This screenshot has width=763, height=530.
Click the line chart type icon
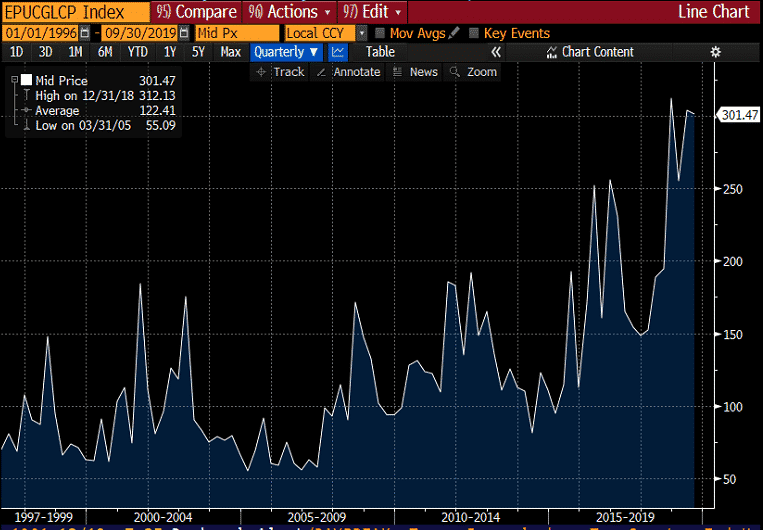pos(338,52)
